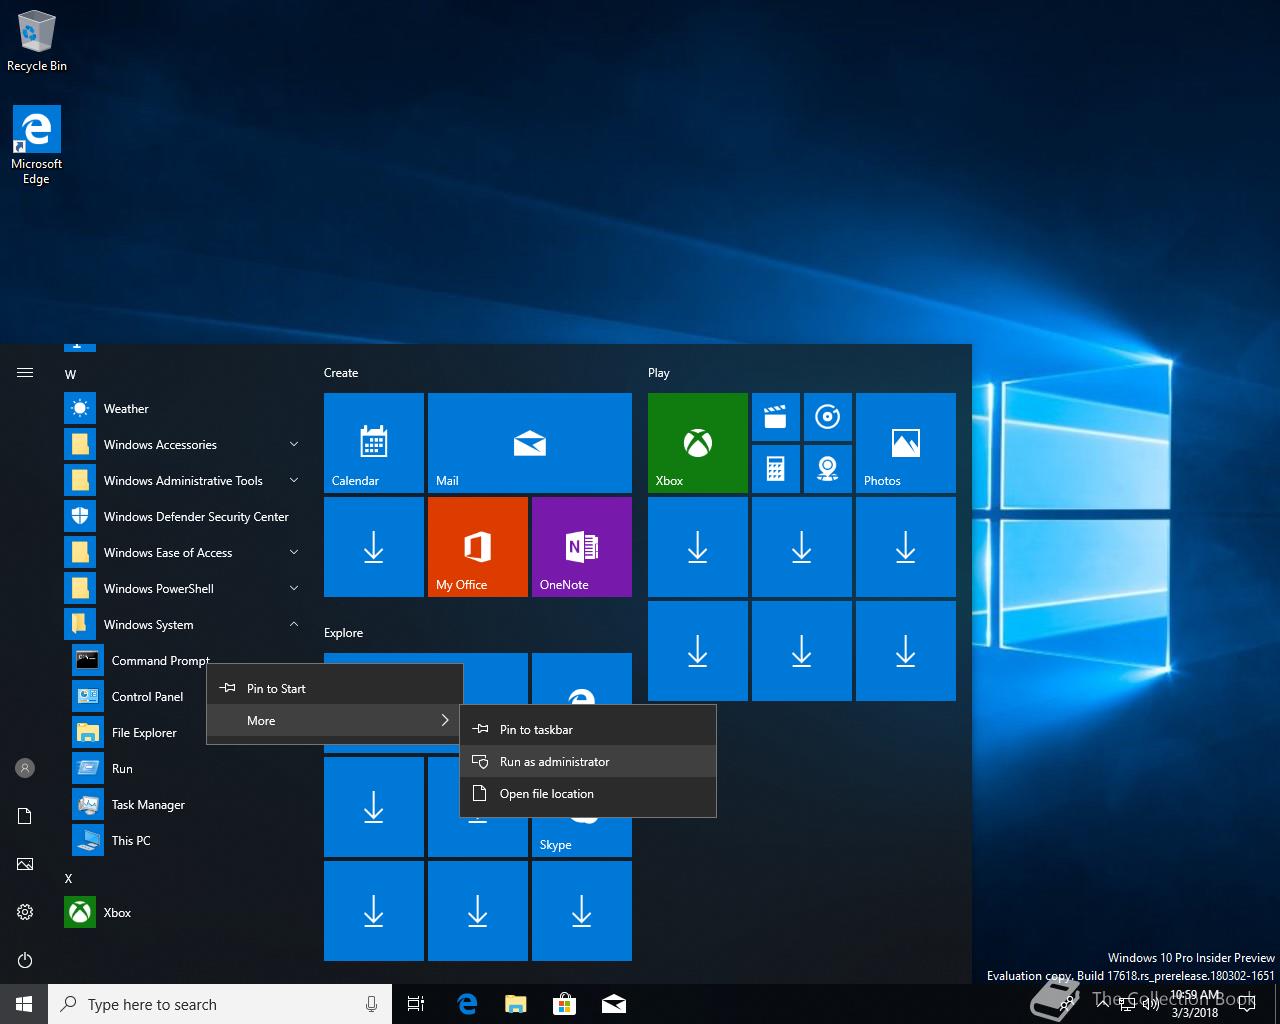
Task: Expand Windows Administrative Tools folder
Action: pos(184,481)
